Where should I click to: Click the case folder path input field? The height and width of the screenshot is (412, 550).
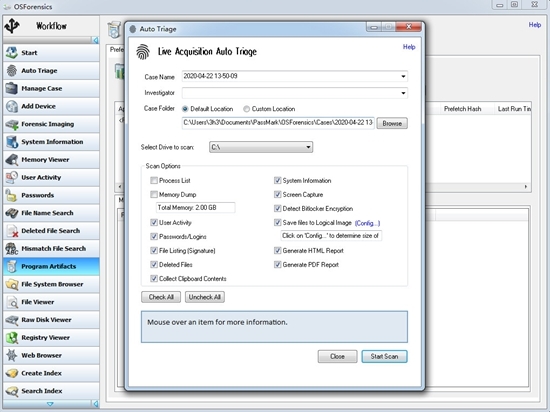pyautogui.click(x=278, y=123)
